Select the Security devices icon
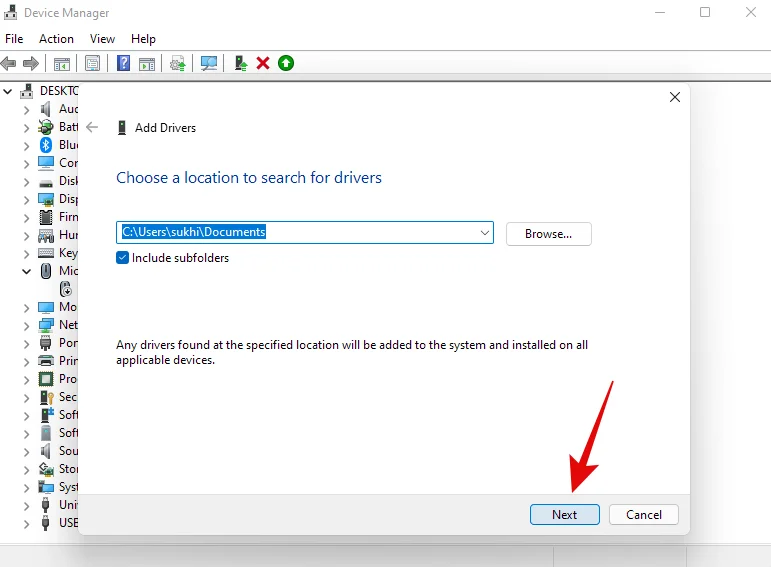Screen dimensions: 771x567 (x=46, y=397)
